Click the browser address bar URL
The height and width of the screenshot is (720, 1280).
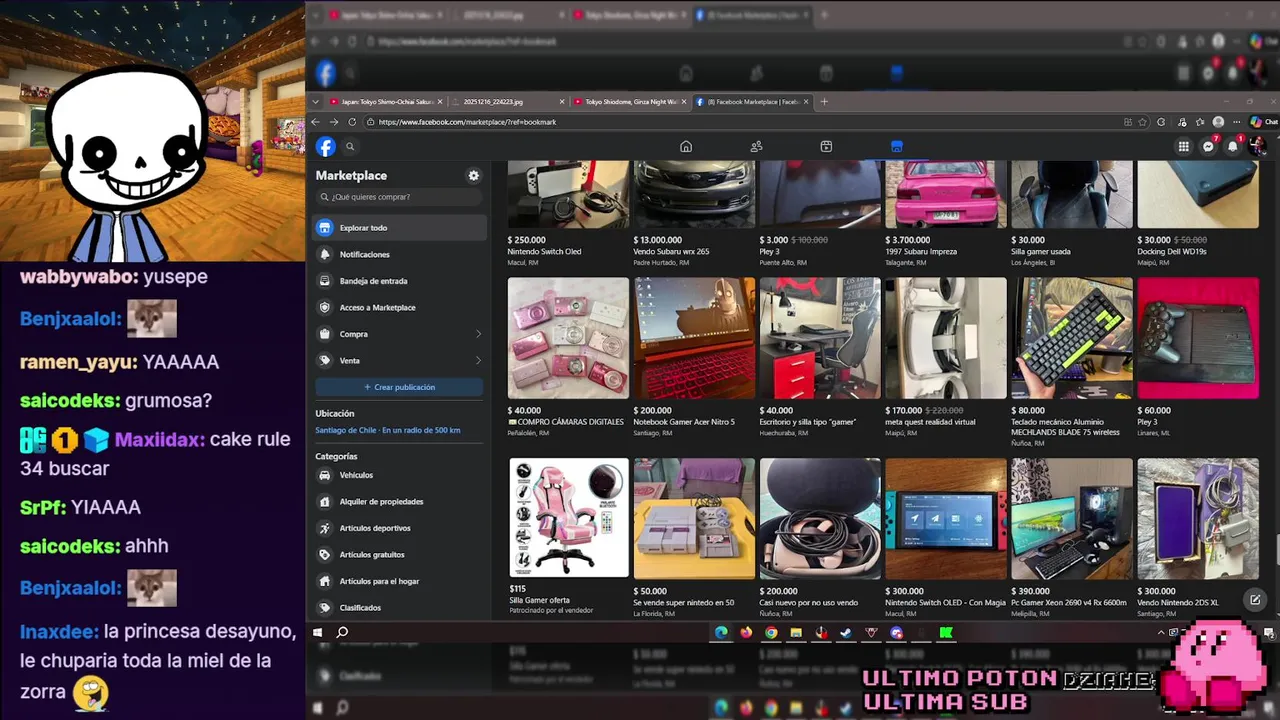tap(467, 122)
